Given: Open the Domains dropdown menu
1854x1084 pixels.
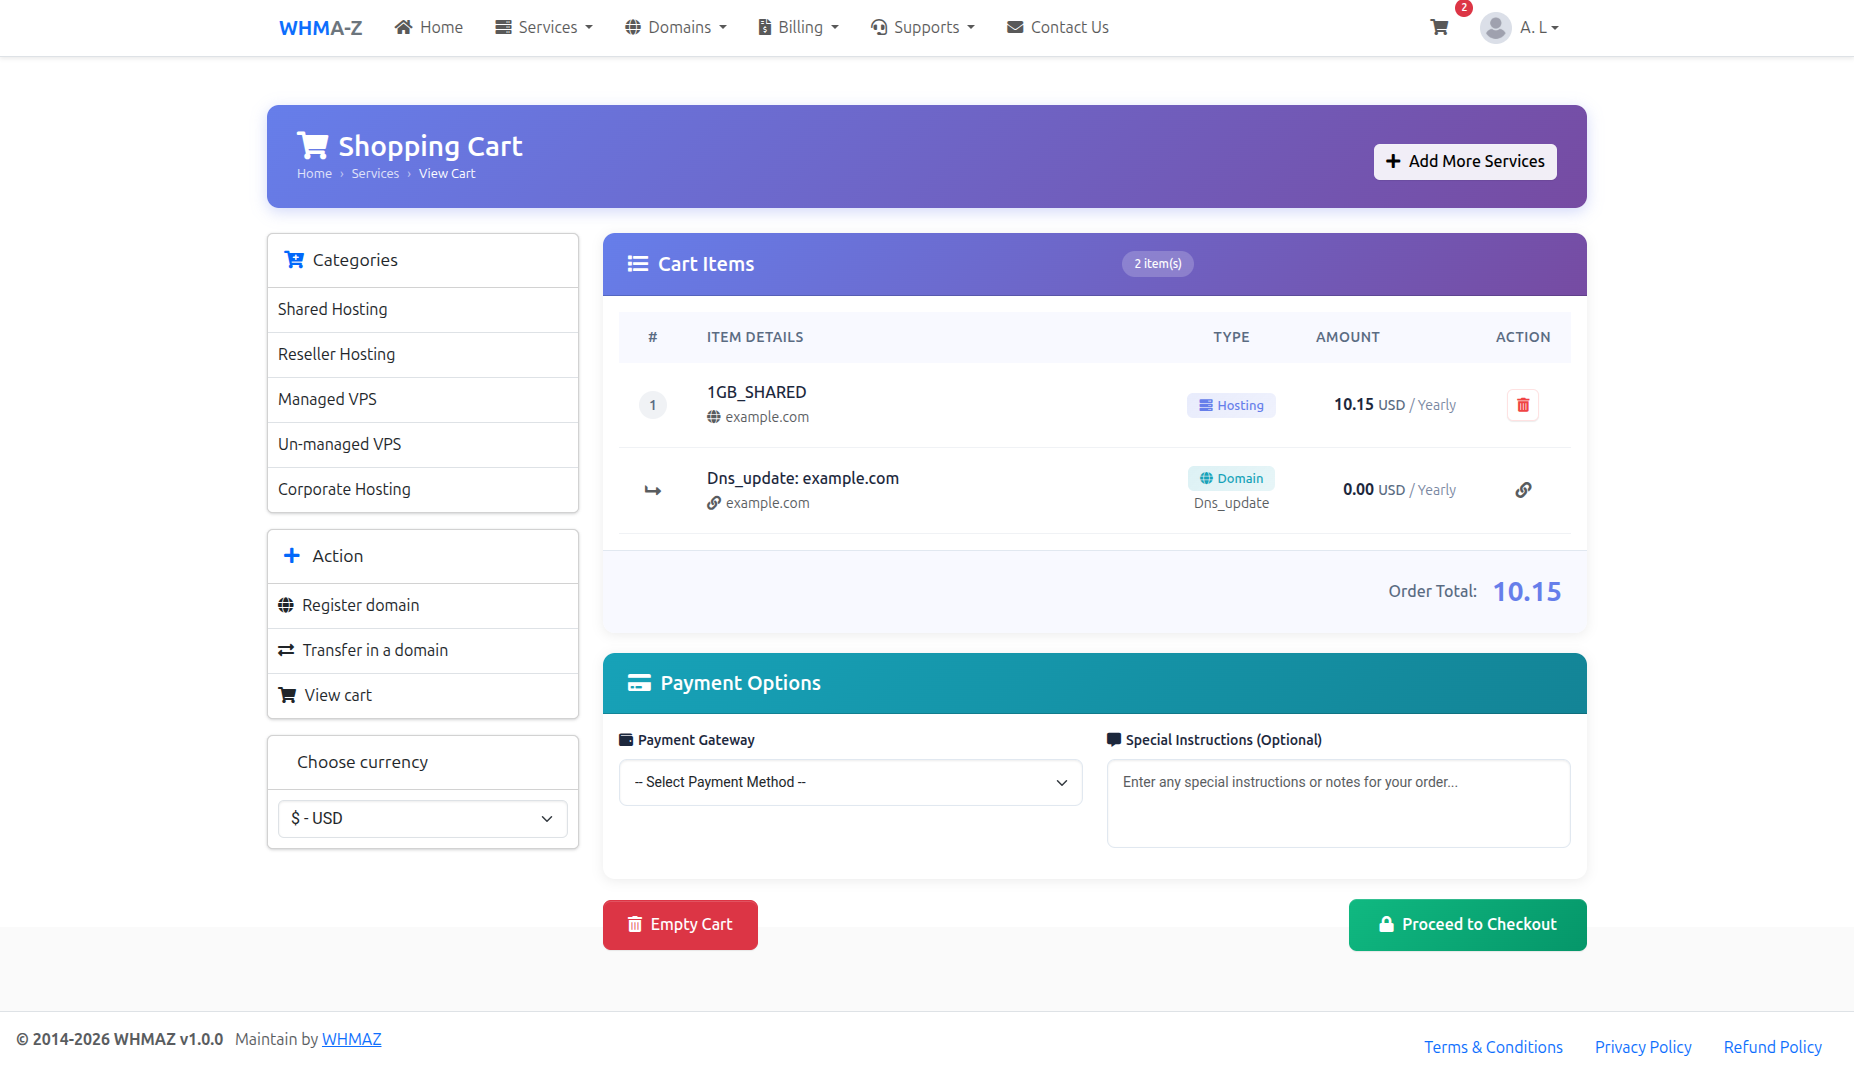Looking at the screenshot, I should pyautogui.click(x=676, y=28).
